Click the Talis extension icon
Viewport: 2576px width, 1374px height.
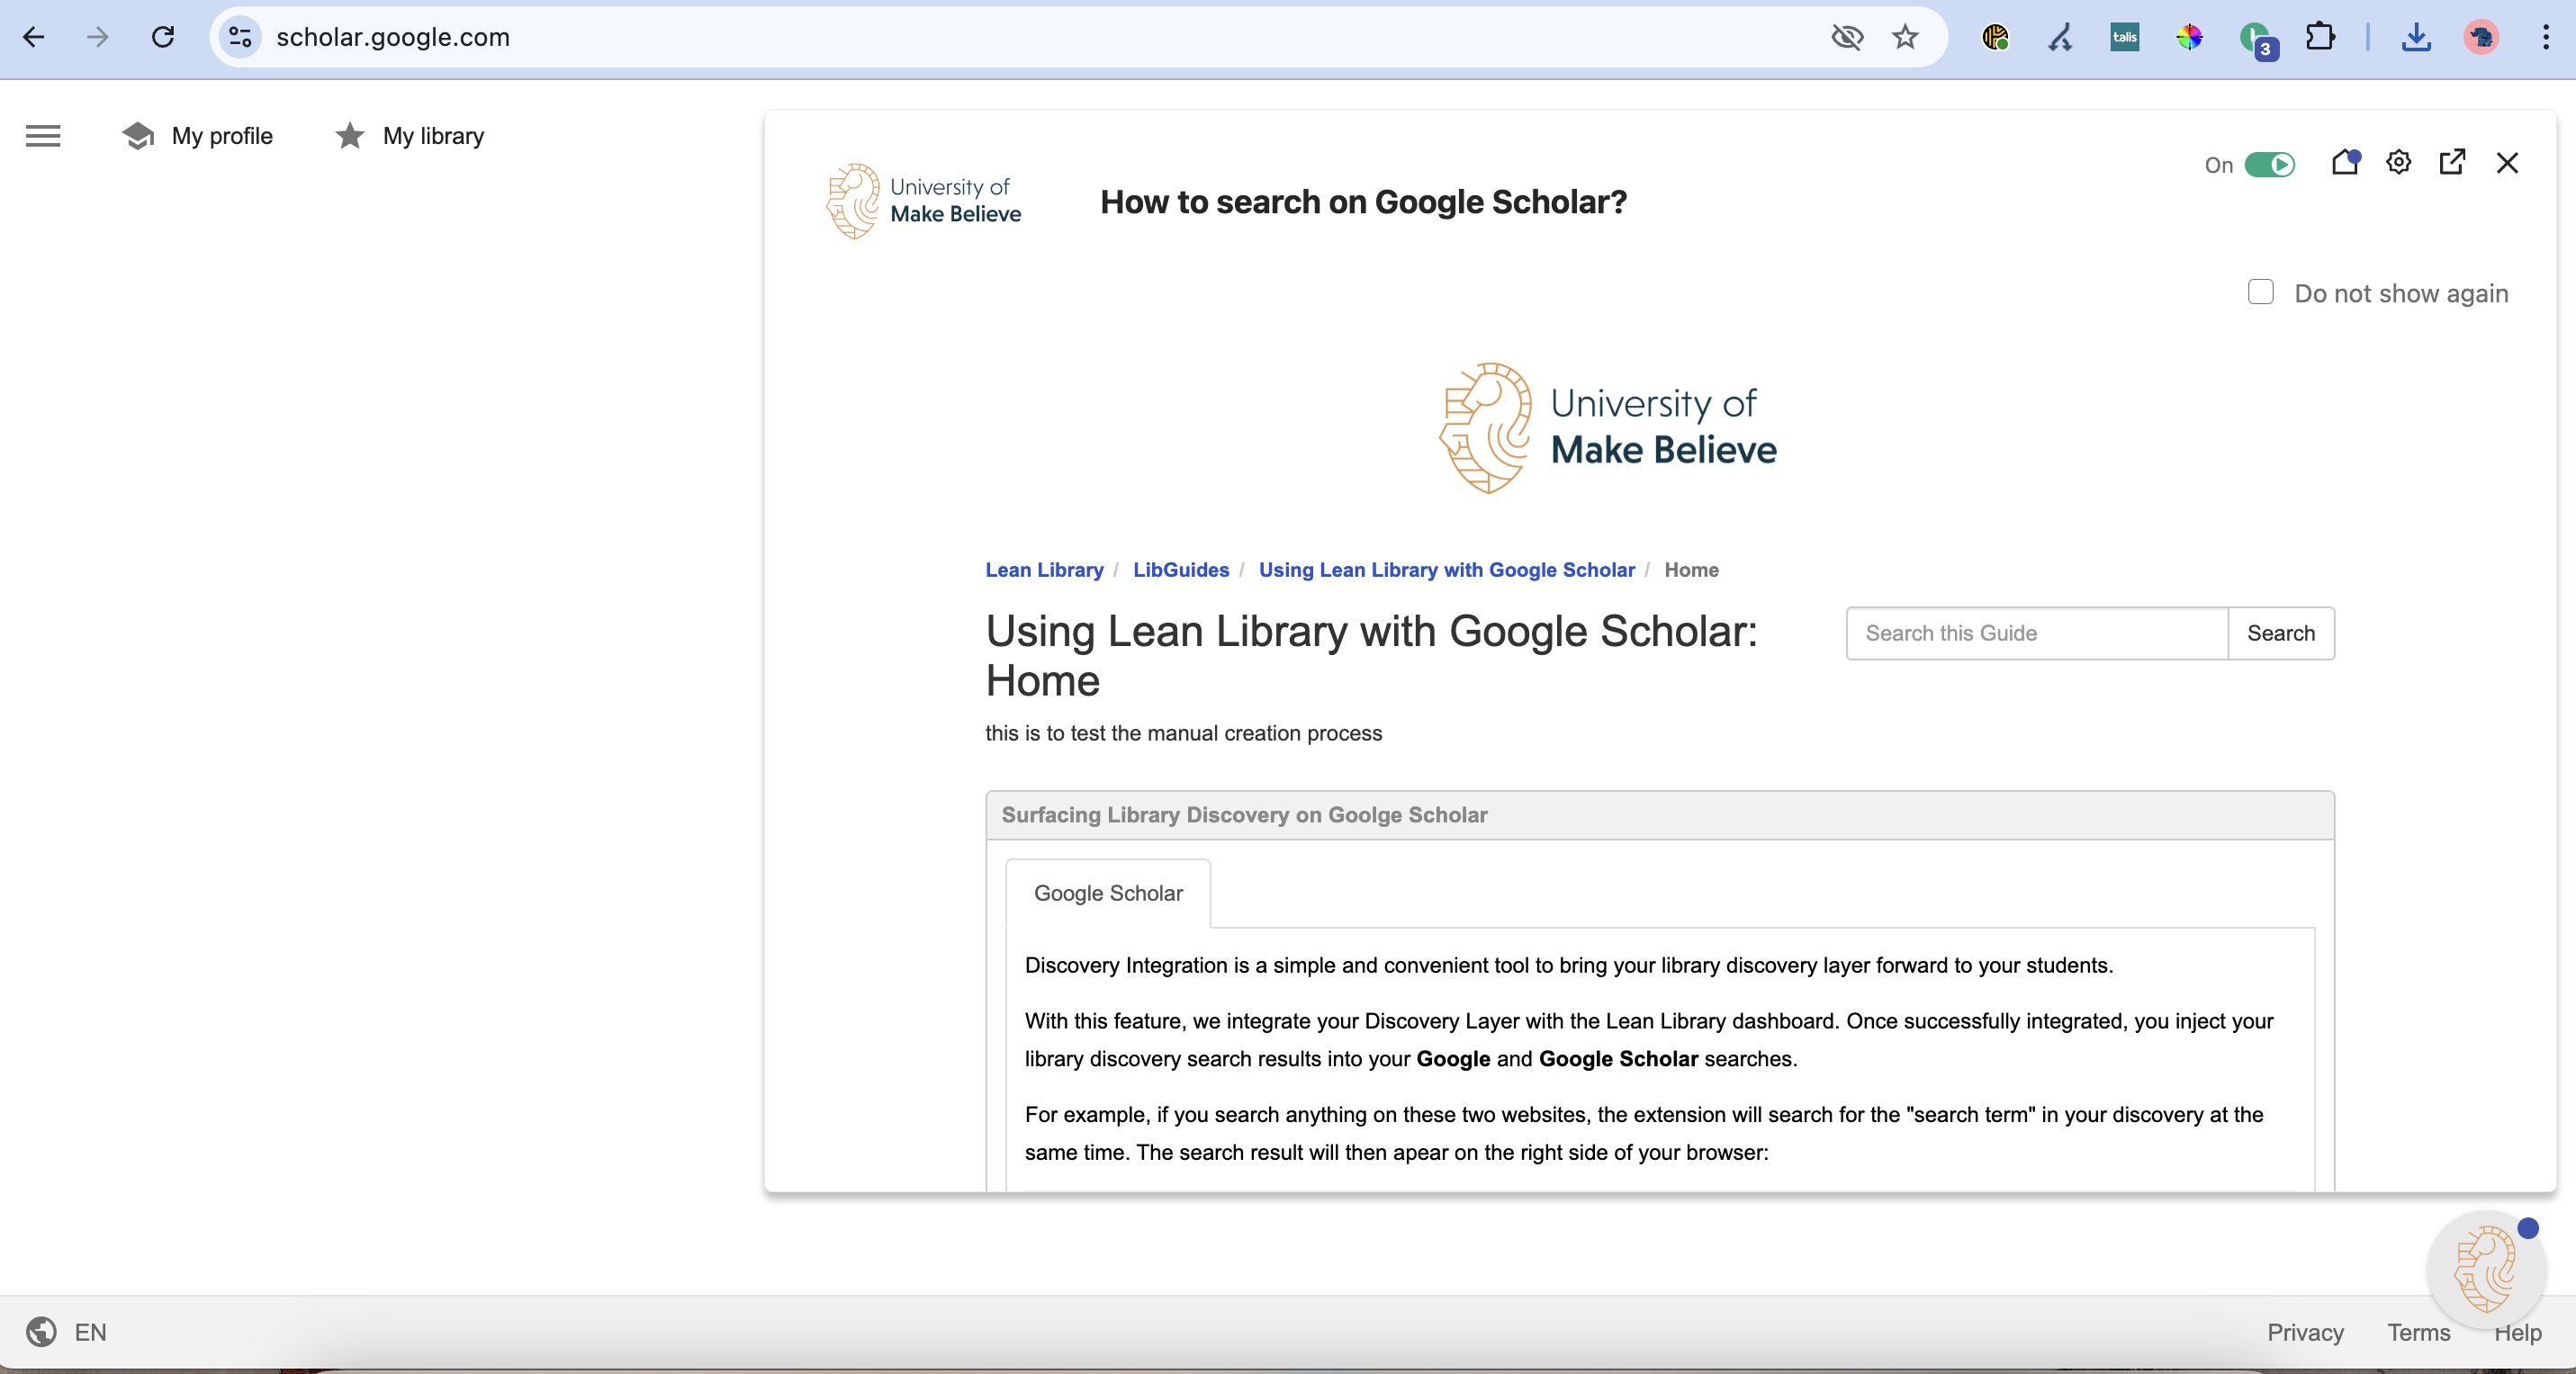click(2125, 37)
